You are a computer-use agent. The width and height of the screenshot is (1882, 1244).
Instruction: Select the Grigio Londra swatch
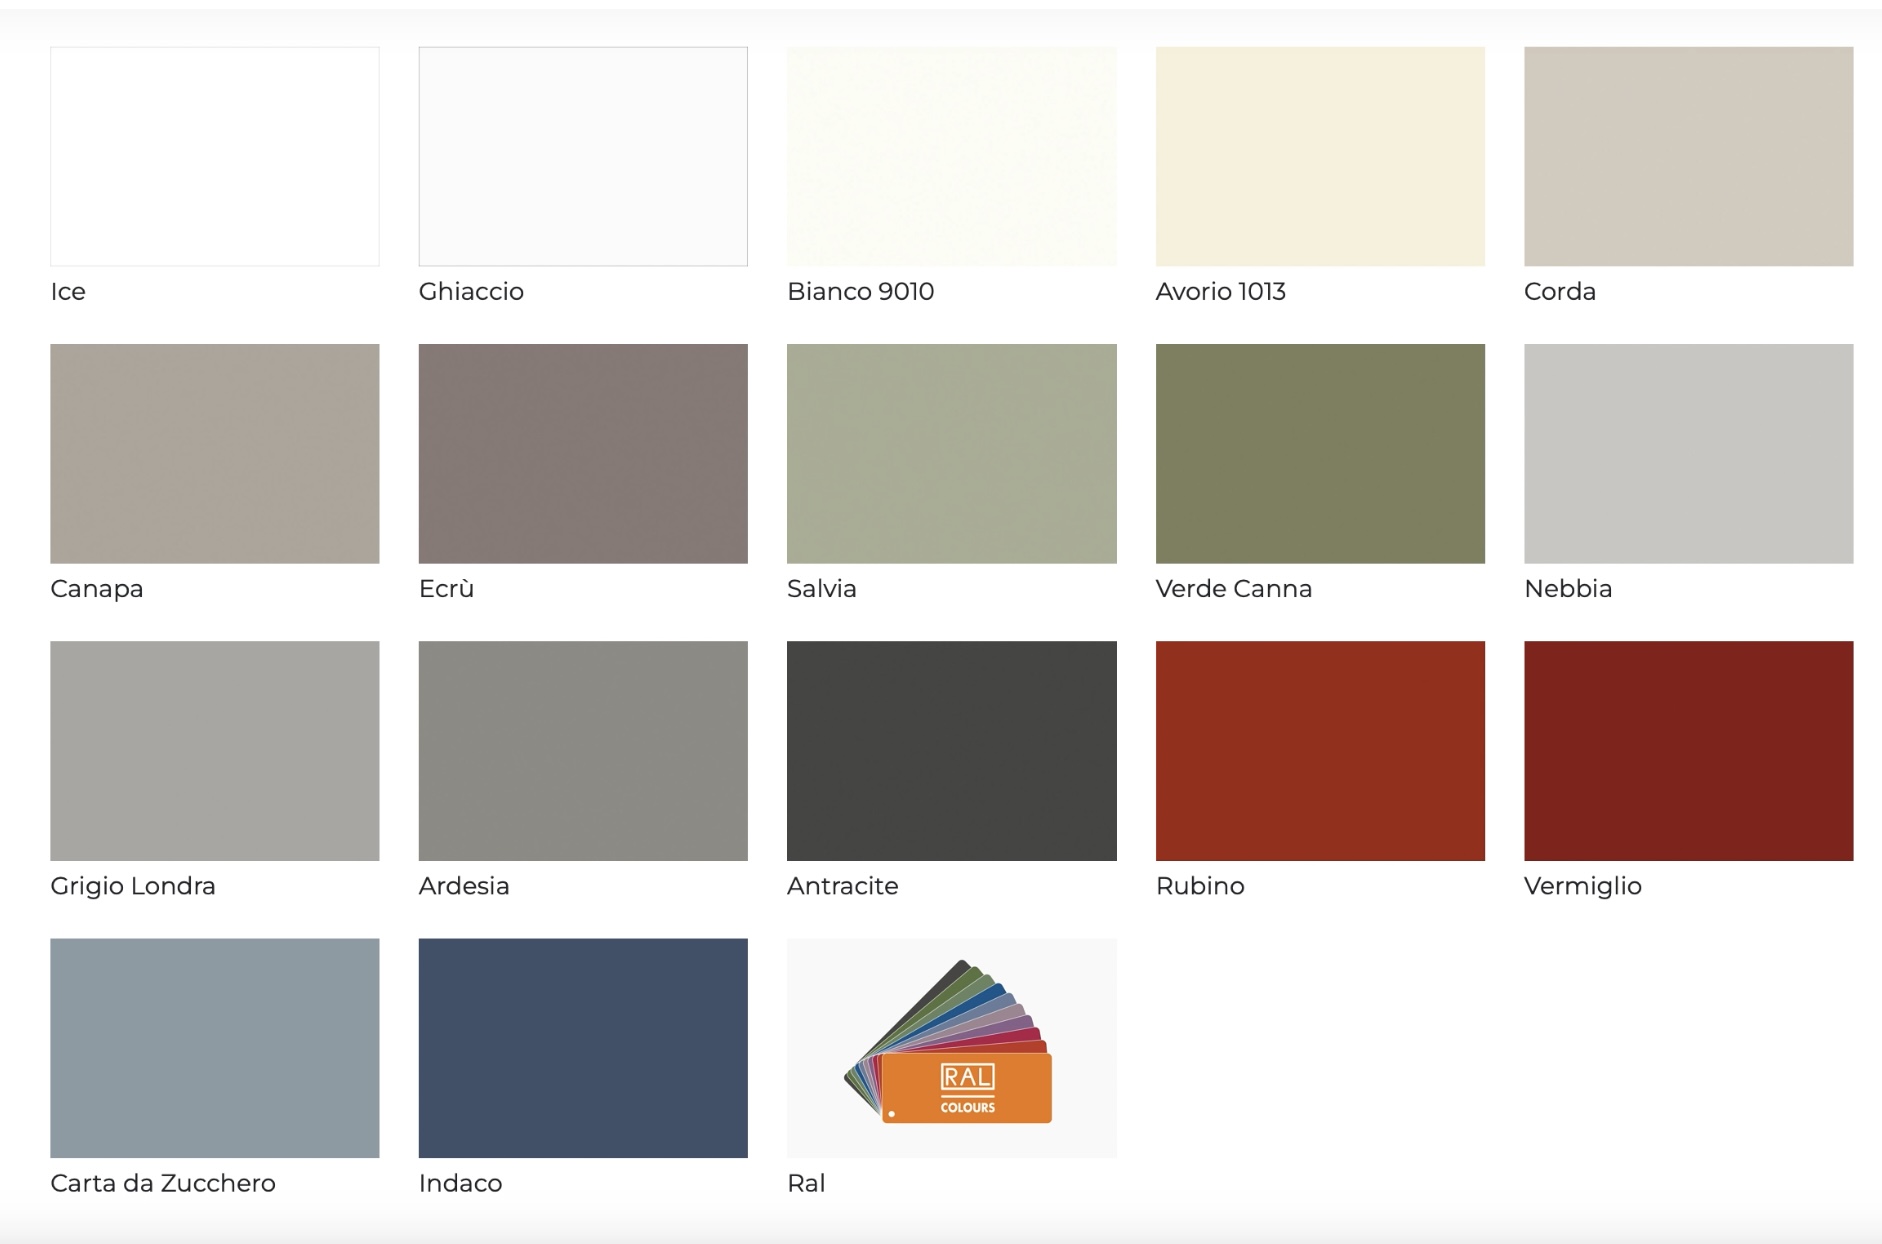pos(215,751)
